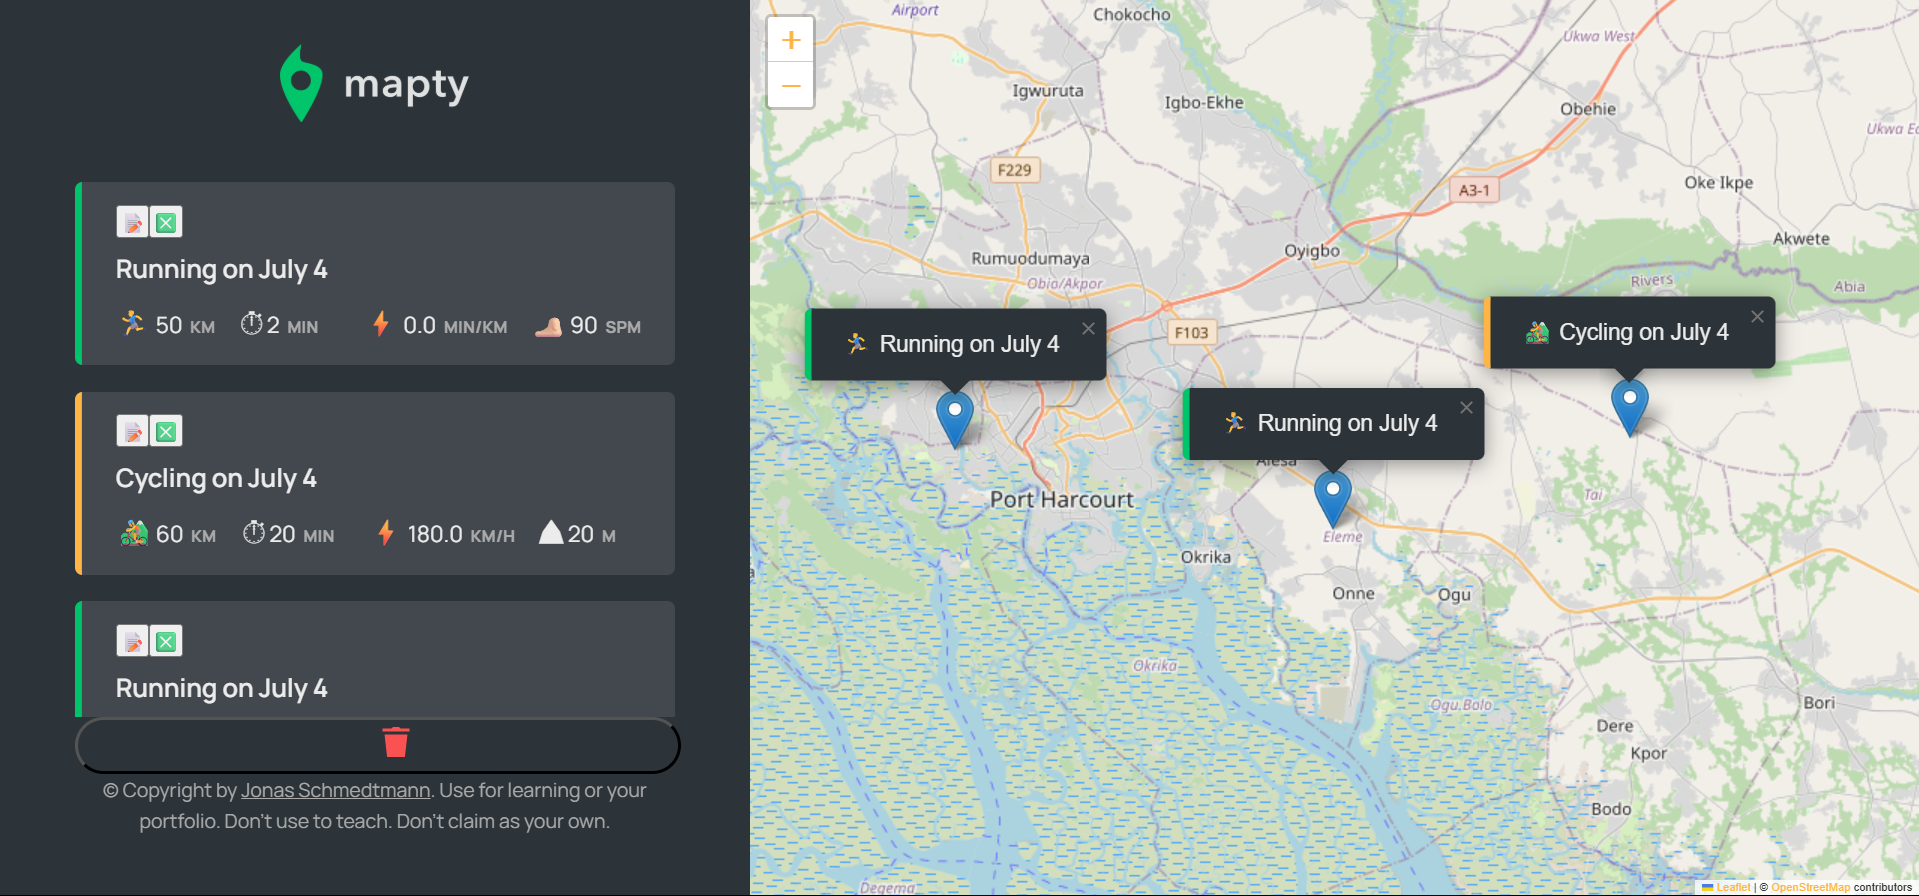
Task: Click the Rumuodumaya map label
Action: [x=1030, y=259]
